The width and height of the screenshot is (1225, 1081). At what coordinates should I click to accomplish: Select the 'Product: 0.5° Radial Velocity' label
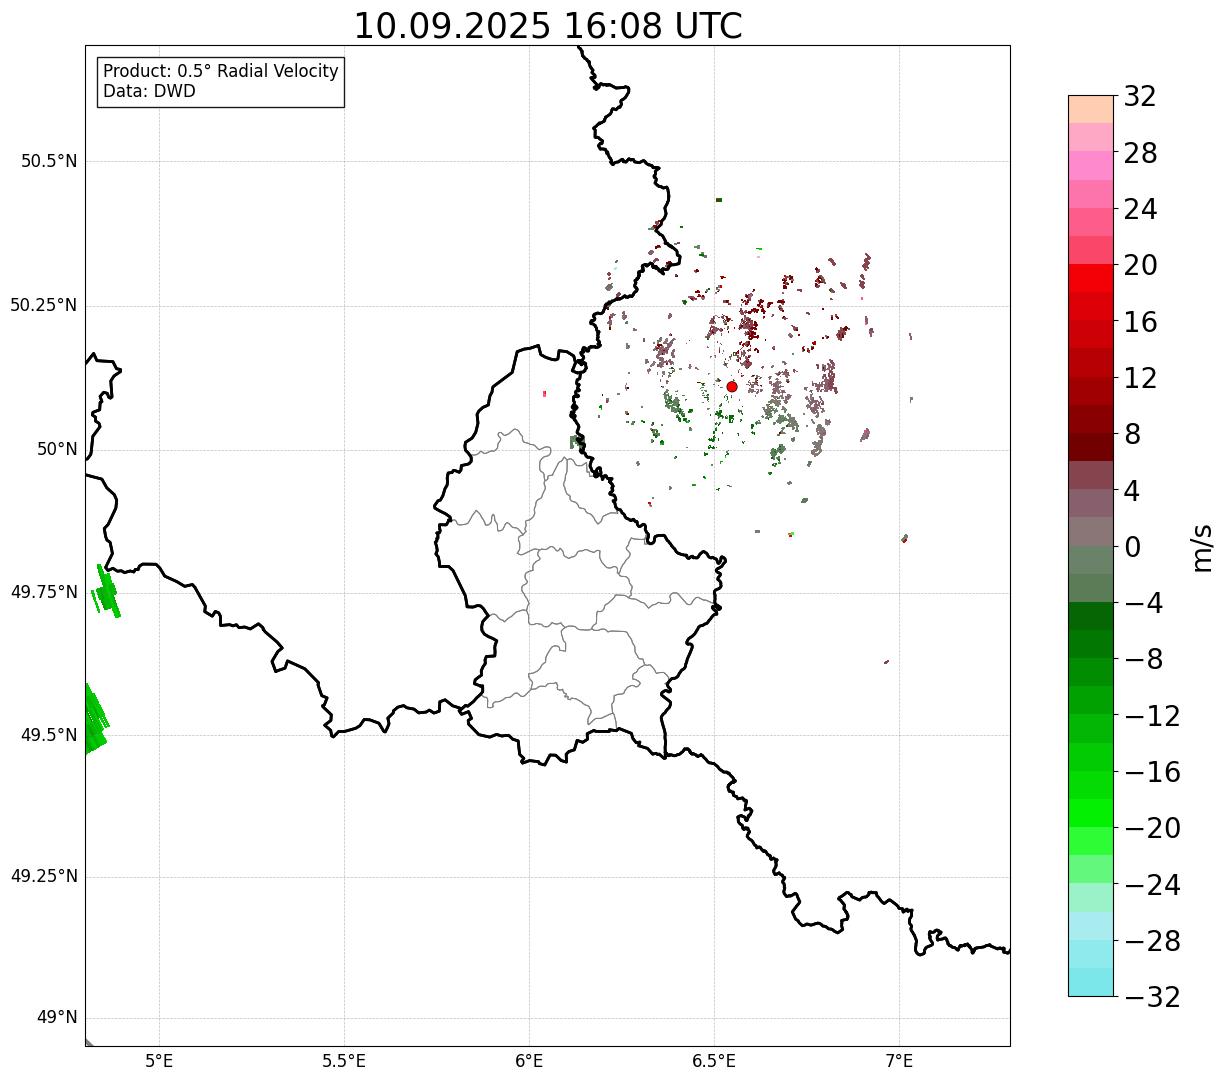pyautogui.click(x=221, y=72)
